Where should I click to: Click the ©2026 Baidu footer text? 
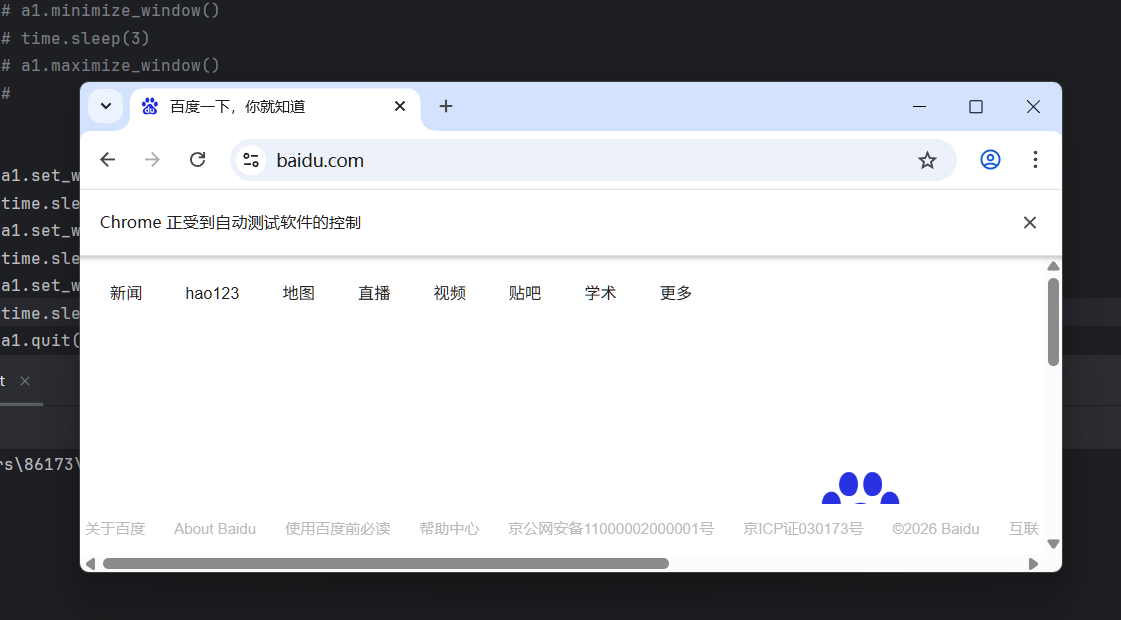point(936,529)
